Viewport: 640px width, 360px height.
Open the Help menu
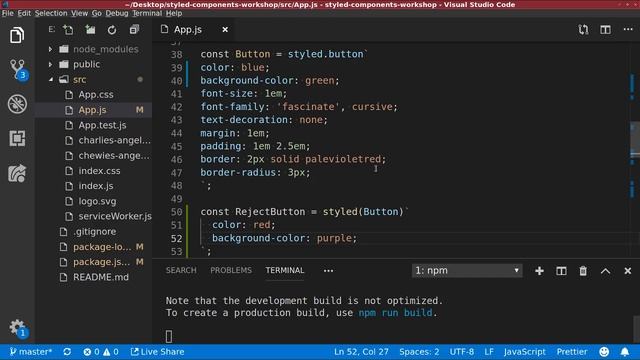point(174,13)
